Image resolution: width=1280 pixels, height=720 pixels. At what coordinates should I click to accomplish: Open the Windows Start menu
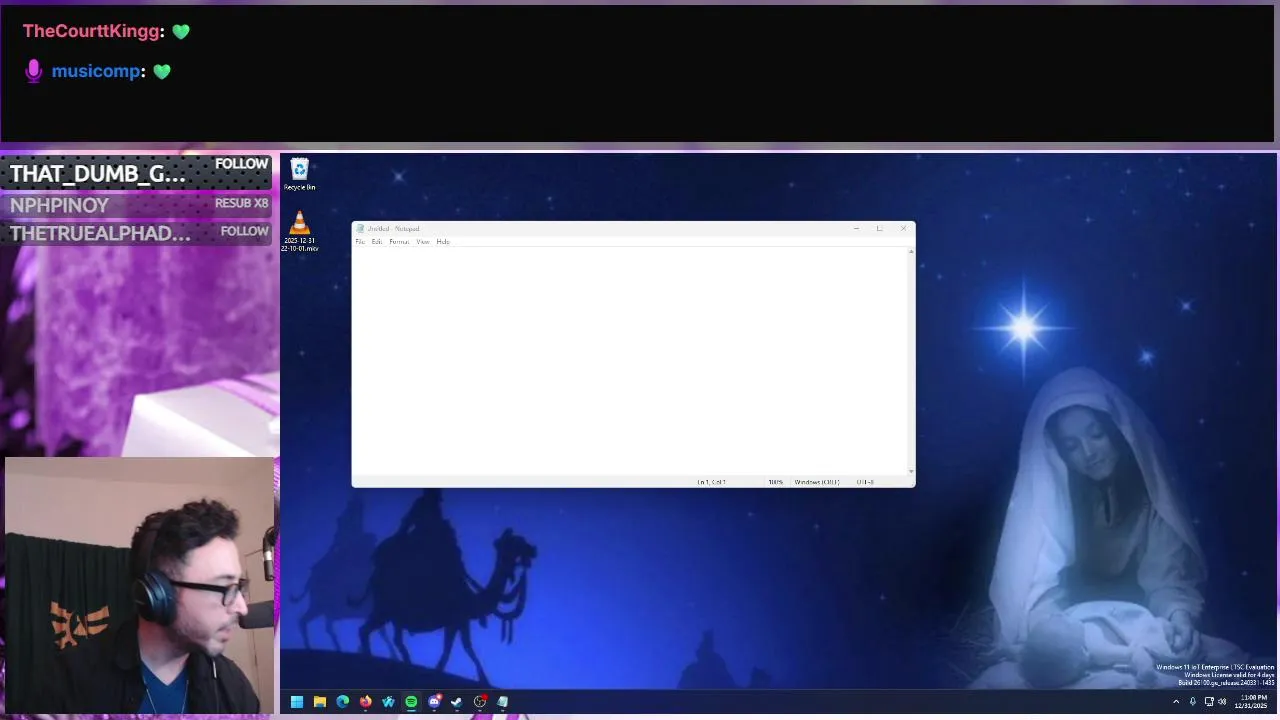click(x=297, y=702)
